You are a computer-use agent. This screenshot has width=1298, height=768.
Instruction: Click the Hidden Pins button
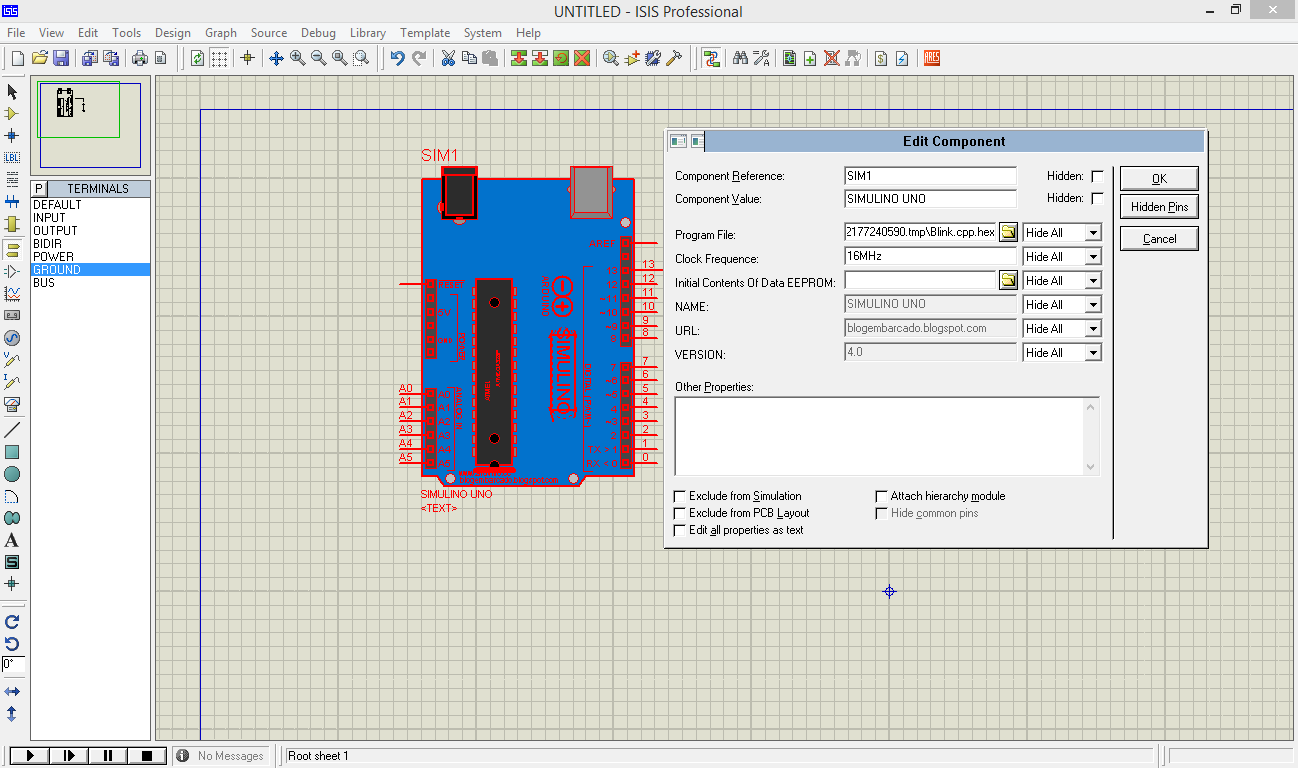point(1159,207)
